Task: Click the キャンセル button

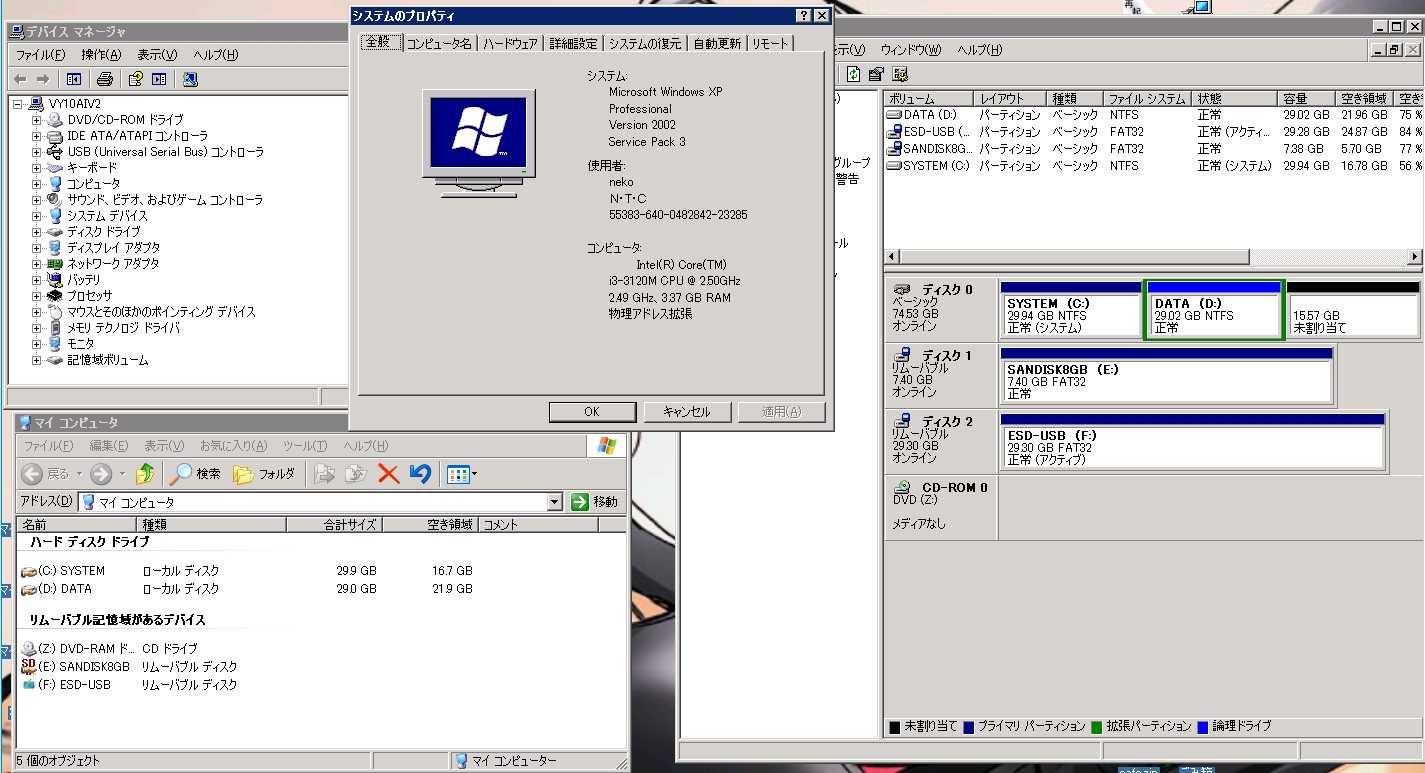Action: tap(686, 412)
